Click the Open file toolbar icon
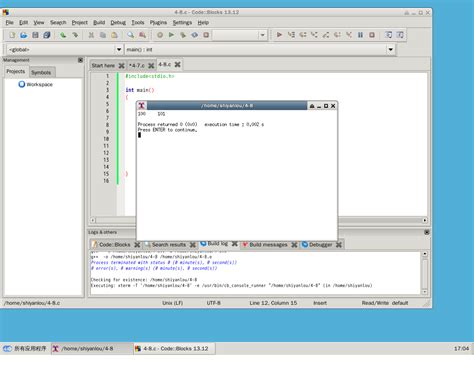 pyautogui.click(x=24, y=35)
